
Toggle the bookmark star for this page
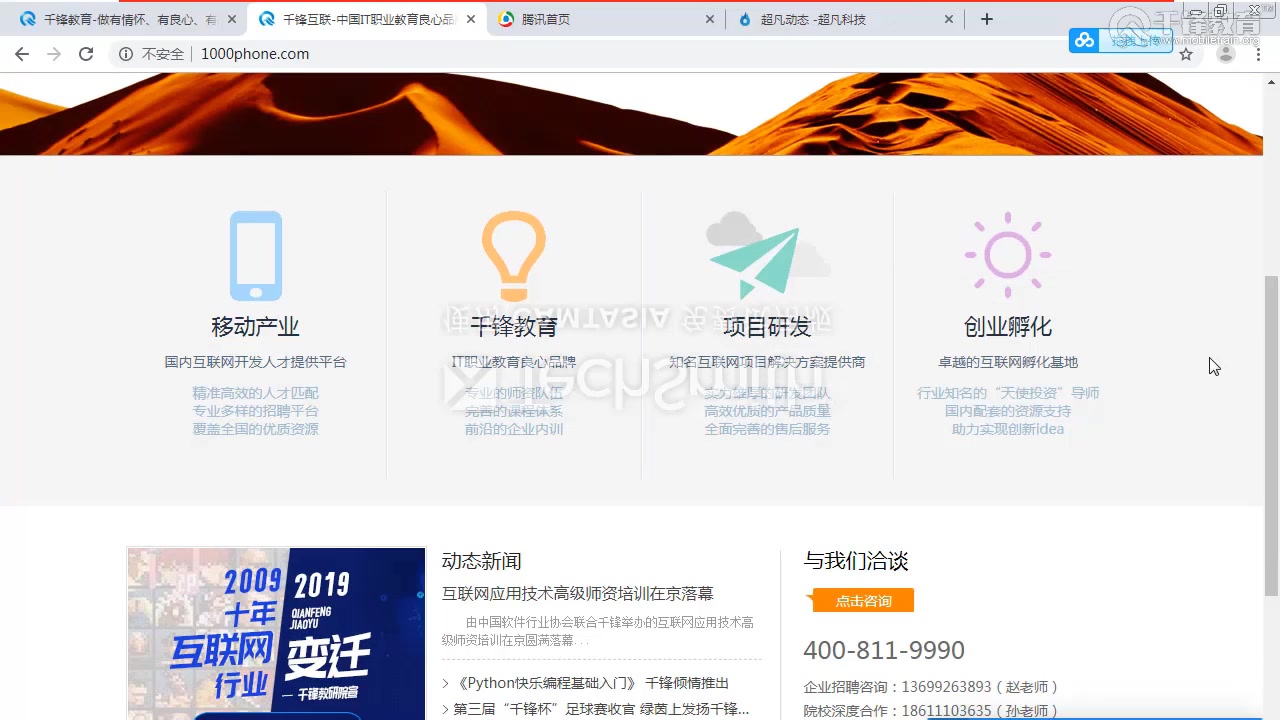pyautogui.click(x=1186, y=54)
